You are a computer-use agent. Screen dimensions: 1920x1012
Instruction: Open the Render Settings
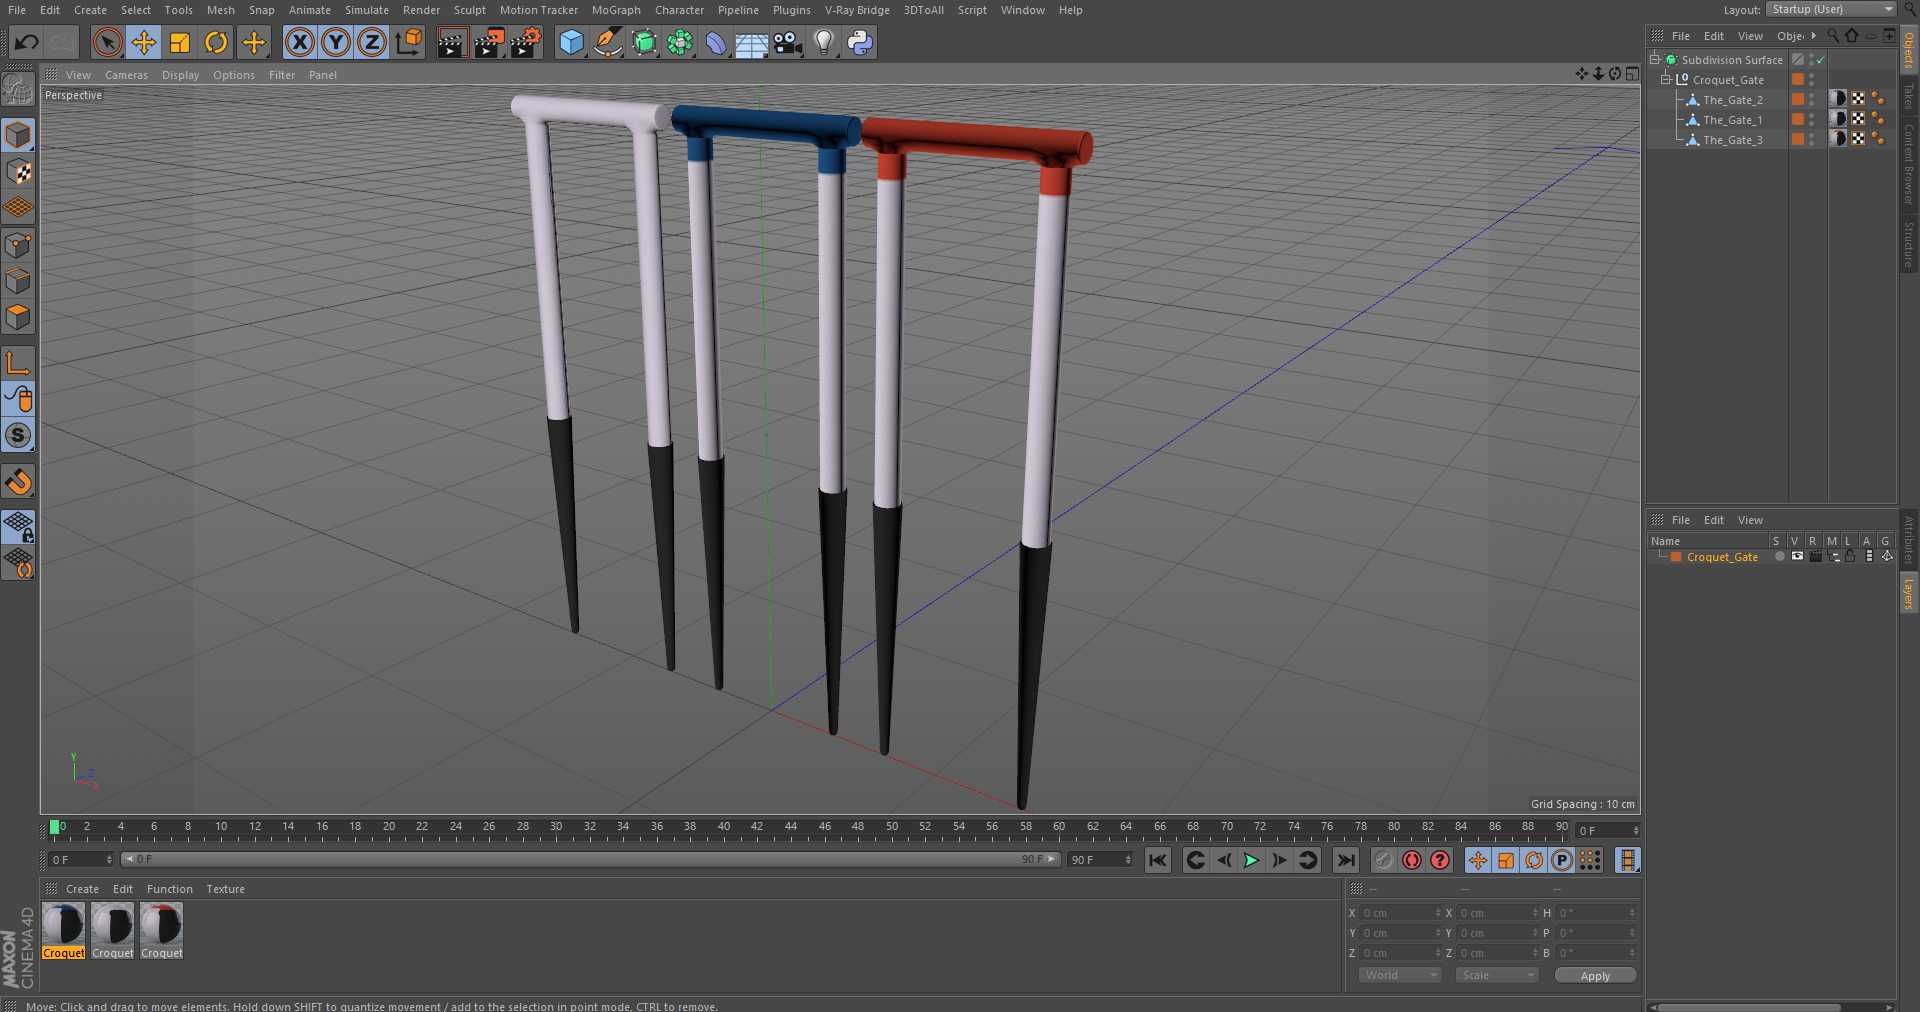(526, 42)
